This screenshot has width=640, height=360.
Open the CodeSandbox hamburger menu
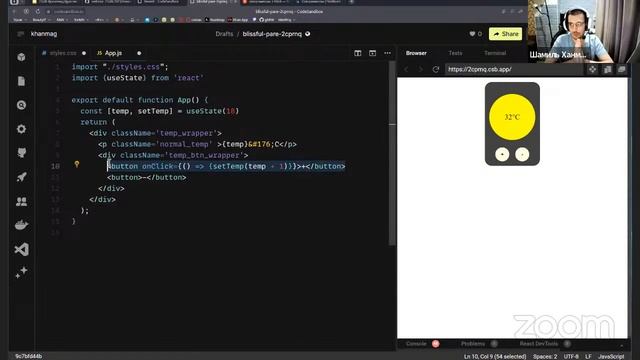(x=20, y=34)
